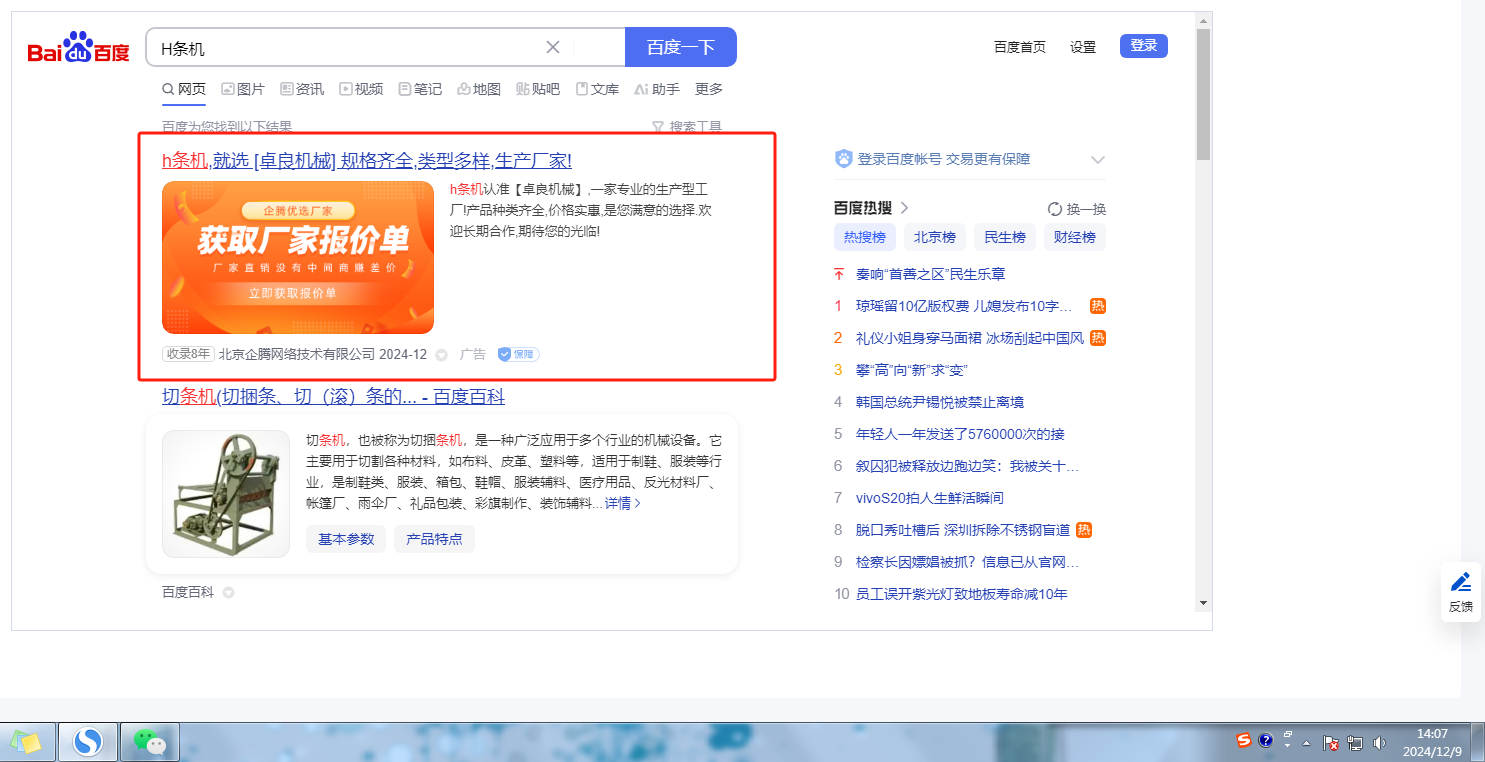Open WeChat from the taskbar
This screenshot has width=1485, height=762.
[x=150, y=742]
